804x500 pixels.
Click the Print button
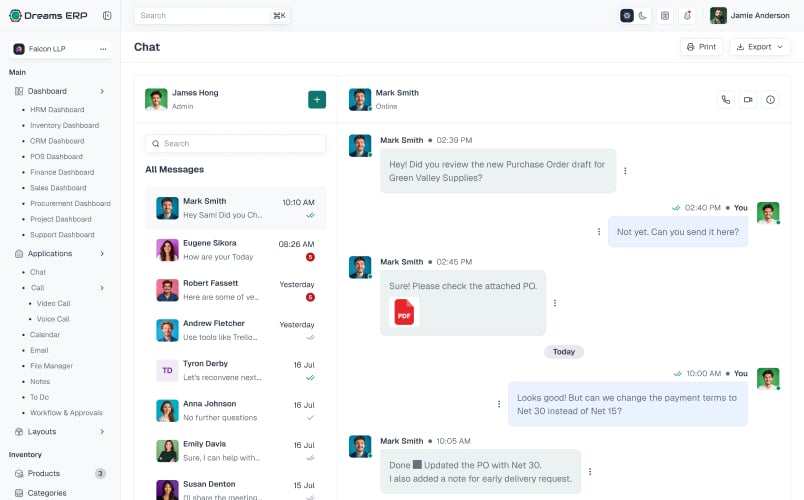701,47
